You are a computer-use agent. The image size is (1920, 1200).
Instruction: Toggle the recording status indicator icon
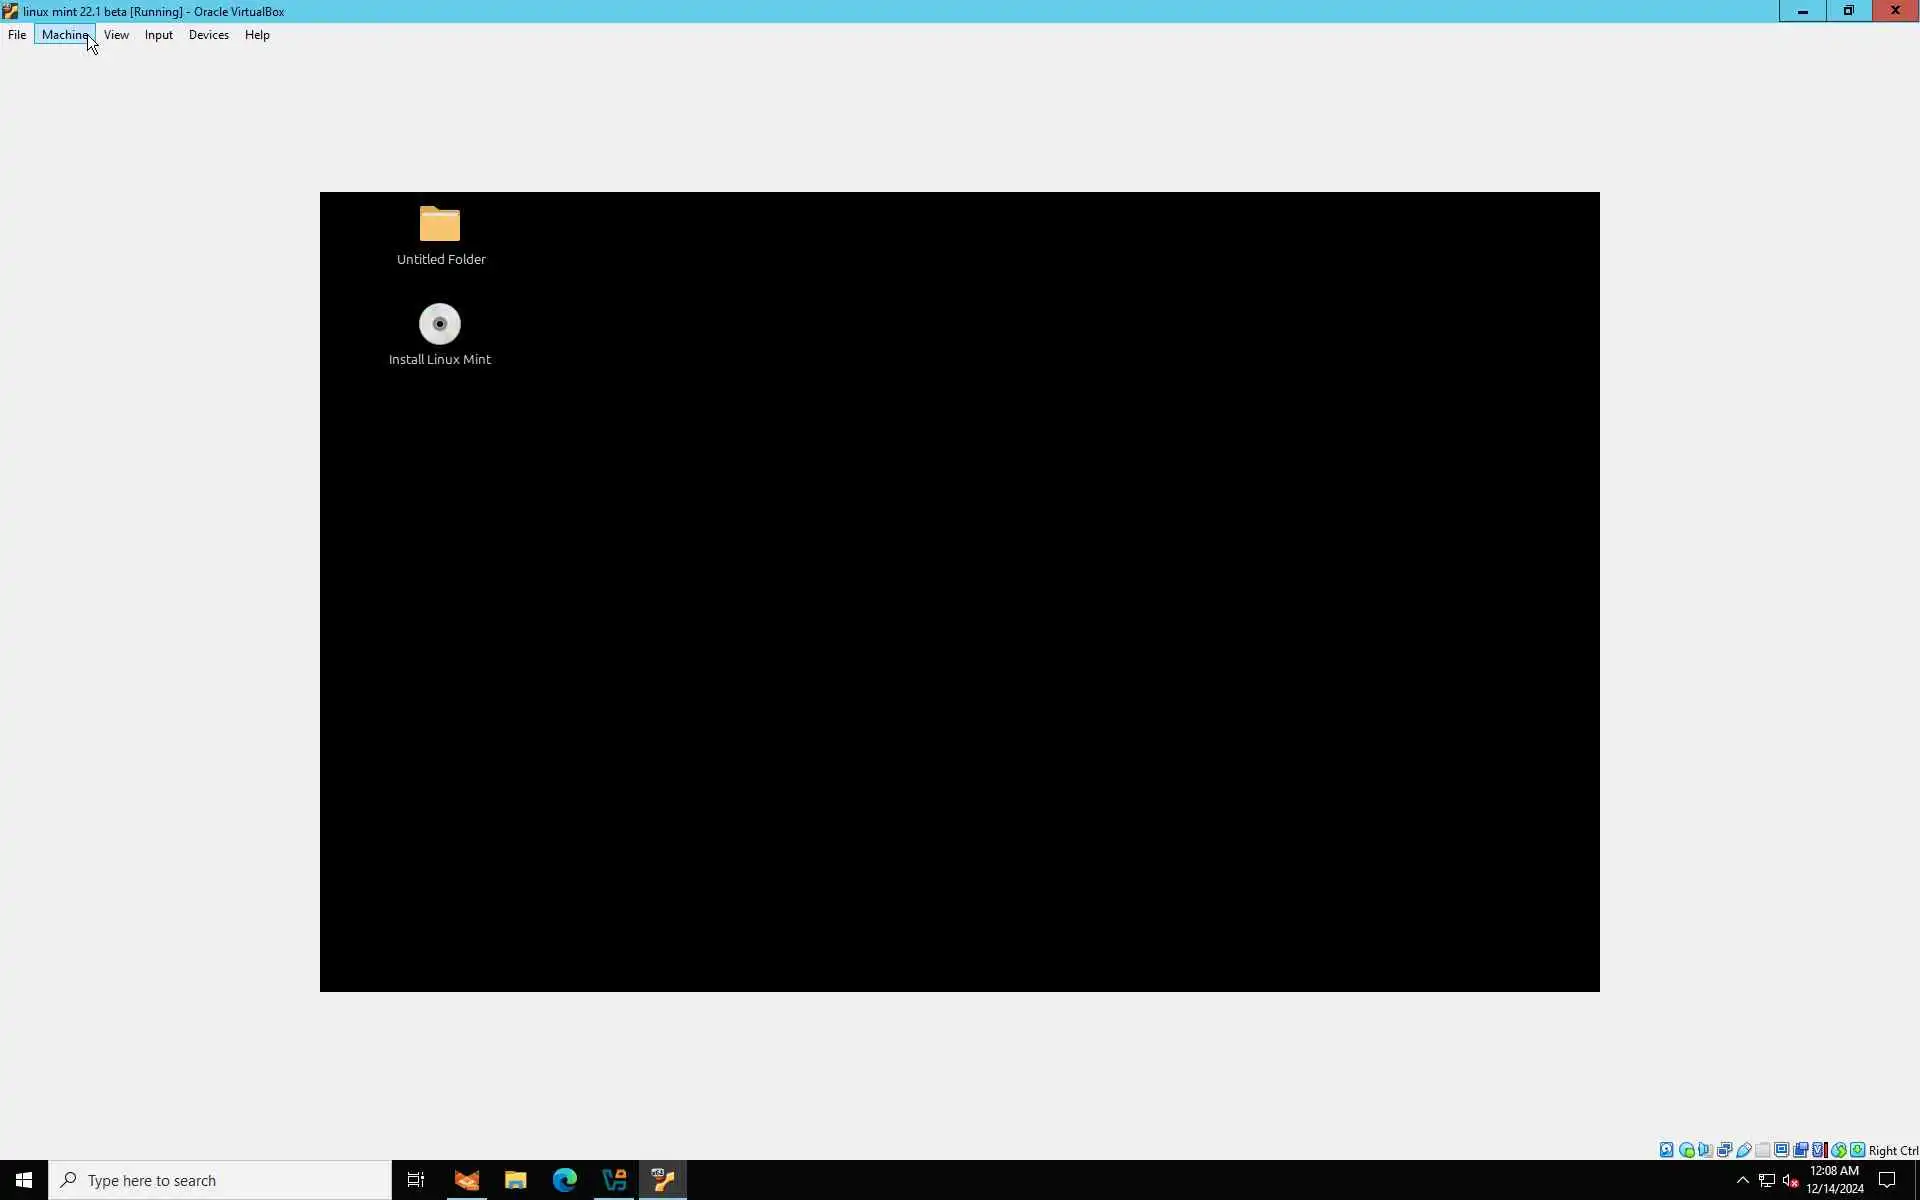[x=1801, y=1150]
